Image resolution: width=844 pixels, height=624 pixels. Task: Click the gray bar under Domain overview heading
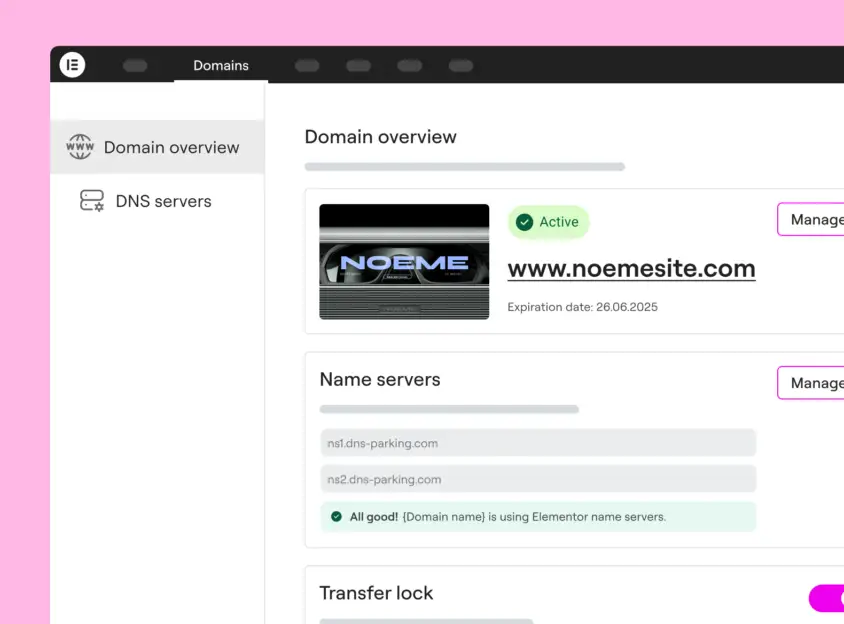click(x=464, y=167)
